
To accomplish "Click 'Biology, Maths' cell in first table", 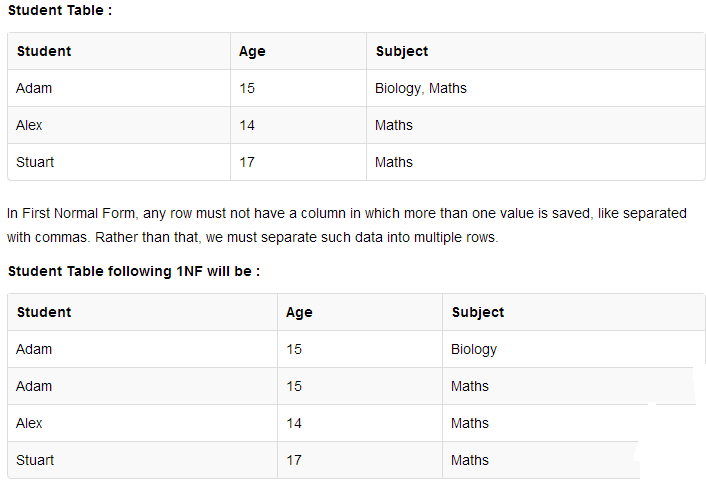I will click(x=421, y=88).
